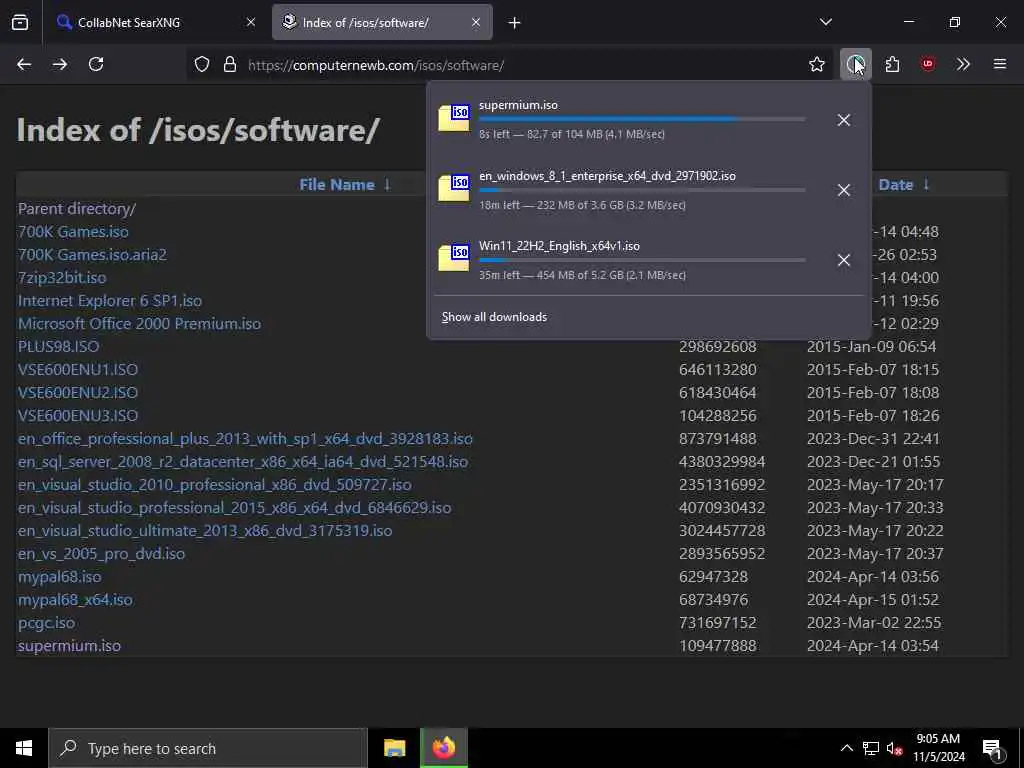Click the Windows 8.1 enterprise download file icon
The width and height of the screenshot is (1024, 768).
(x=455, y=189)
